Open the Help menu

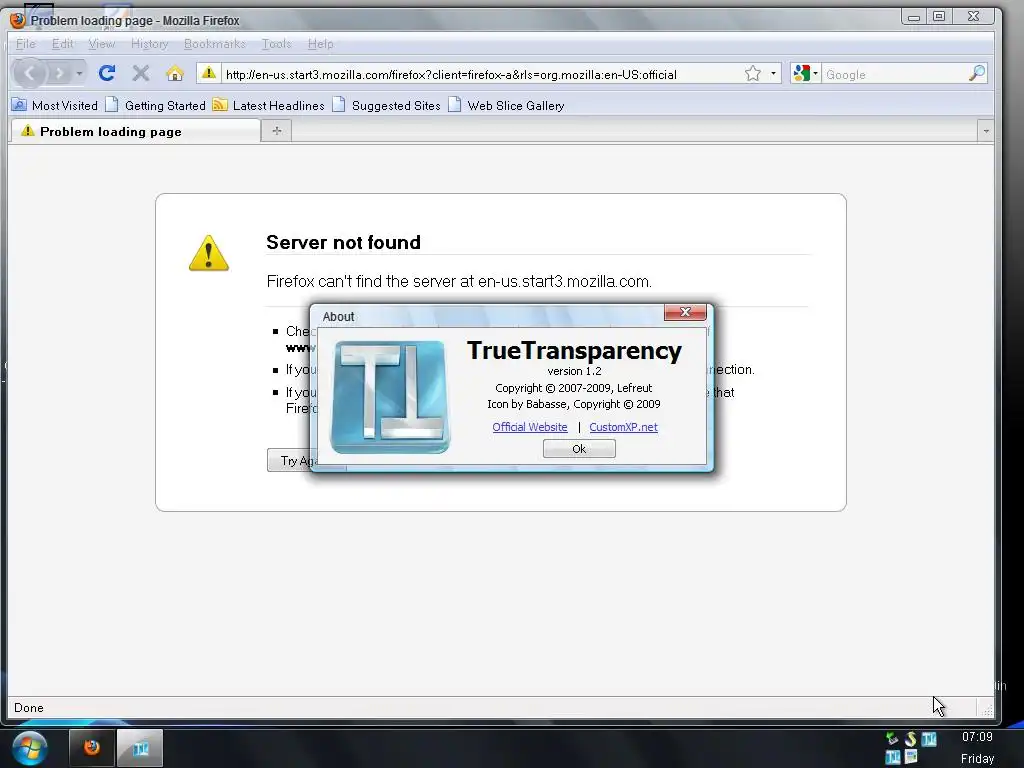[x=321, y=44]
